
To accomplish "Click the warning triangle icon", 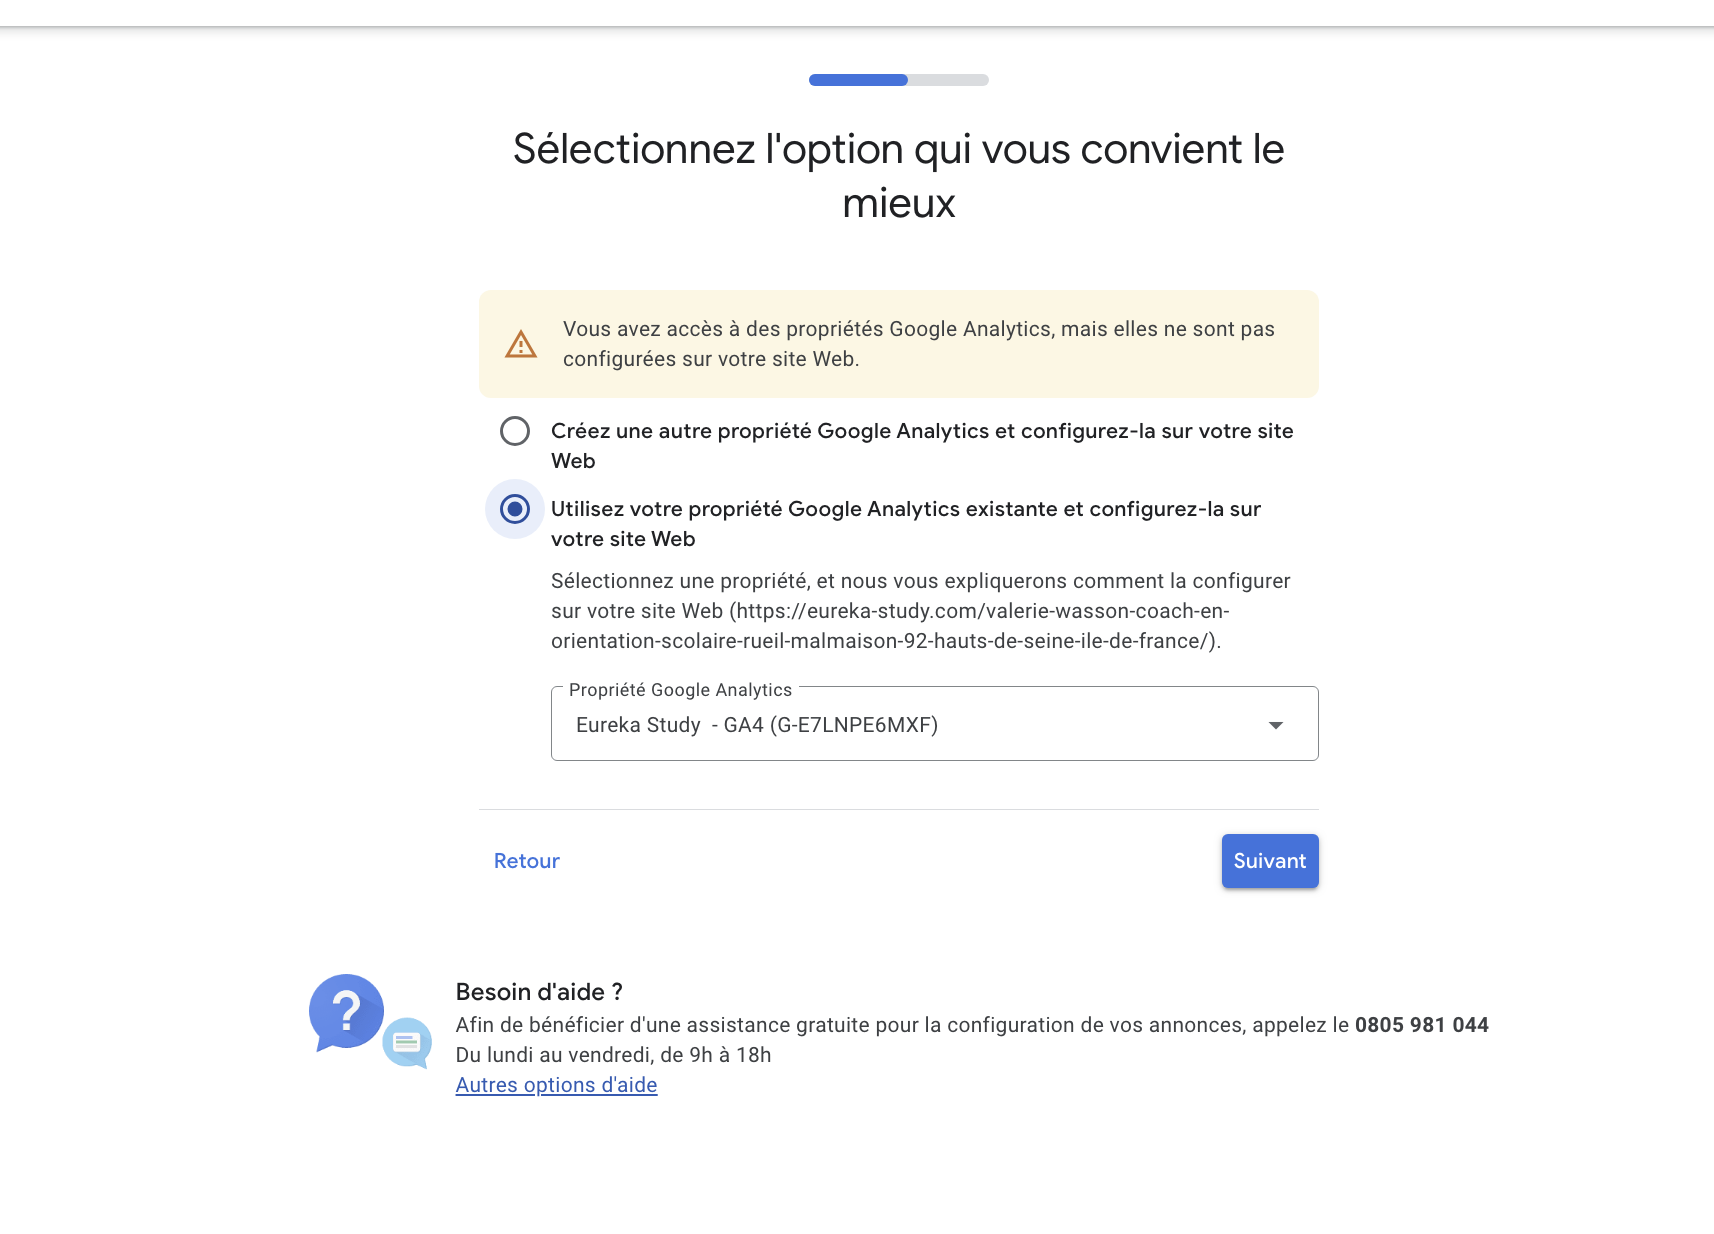I will point(521,345).
